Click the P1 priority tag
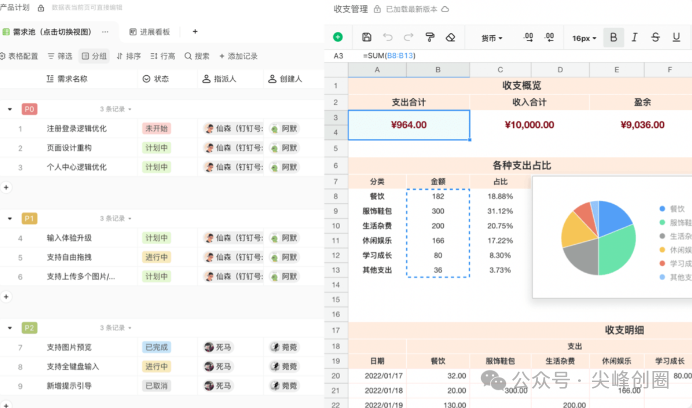 29,219
